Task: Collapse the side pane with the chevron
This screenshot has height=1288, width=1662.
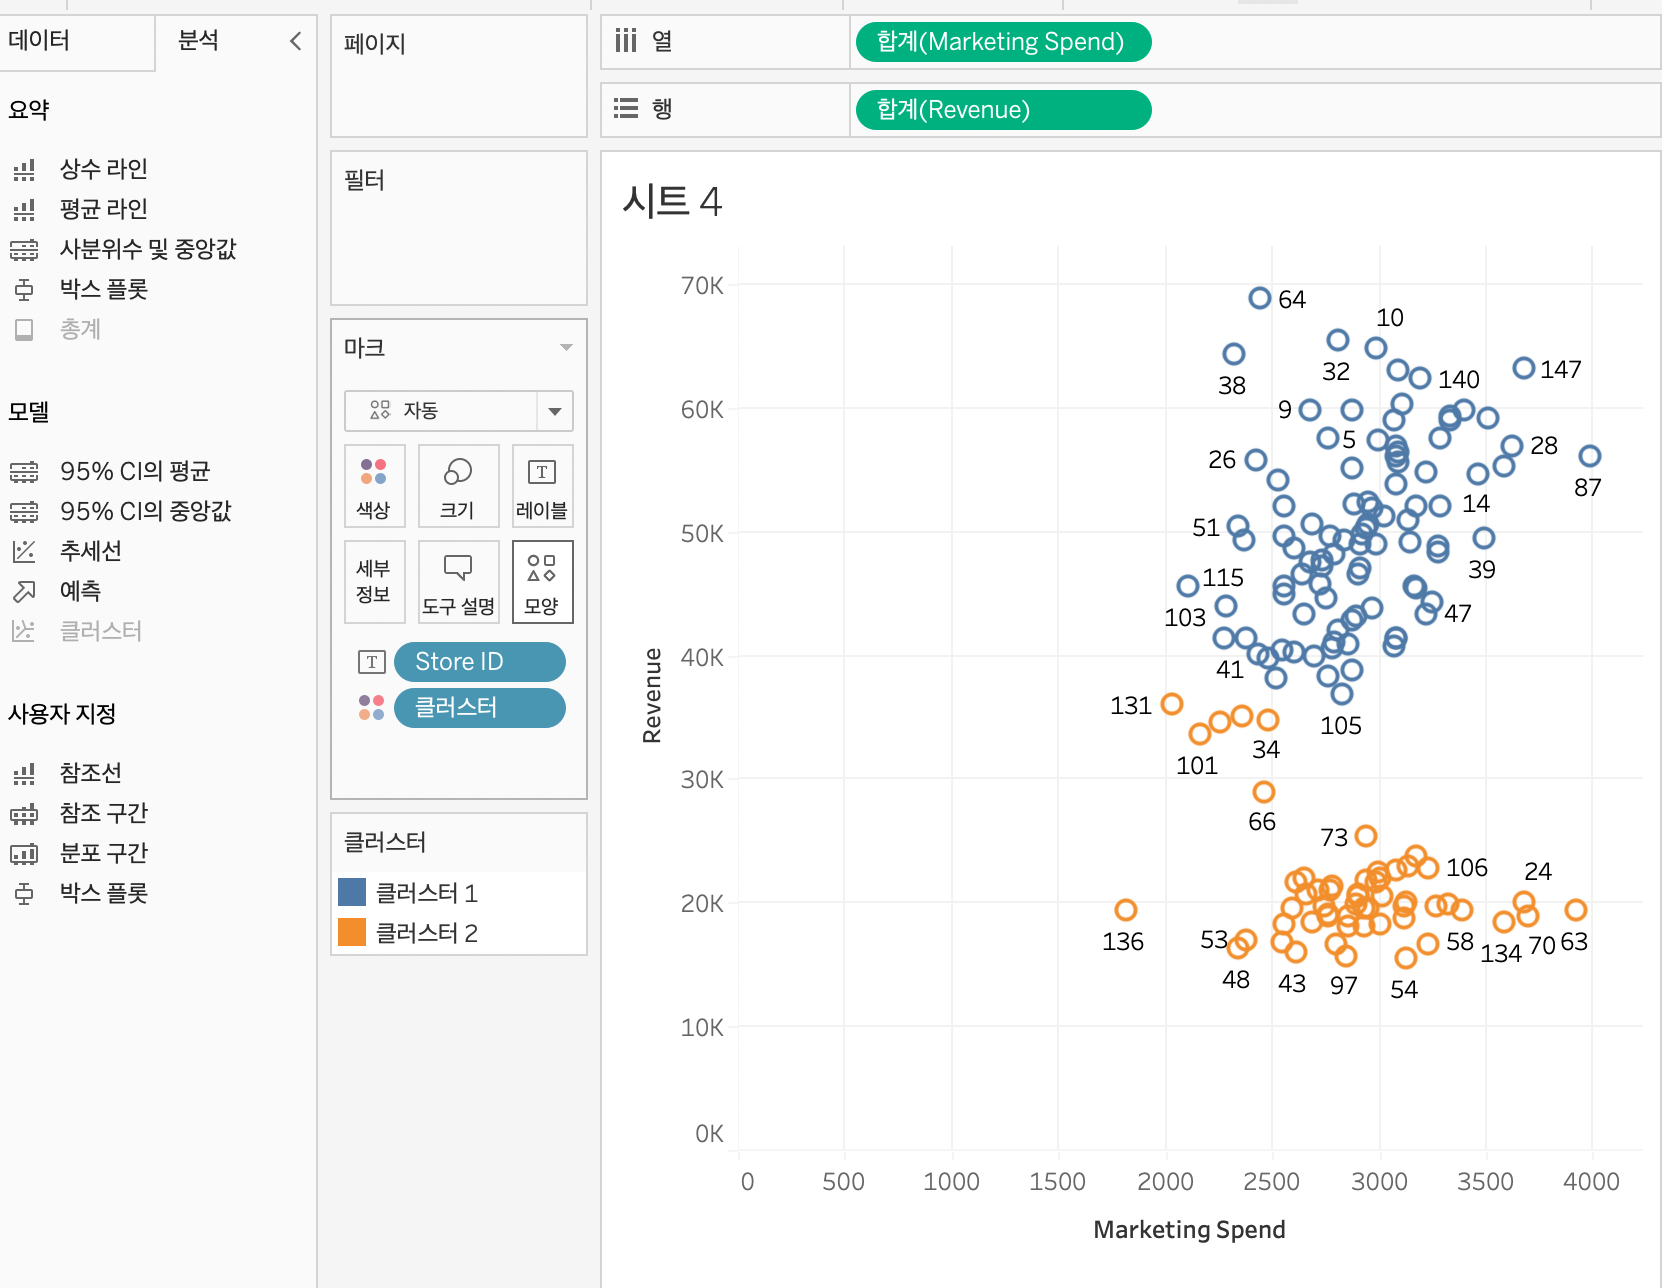Action: point(295,41)
